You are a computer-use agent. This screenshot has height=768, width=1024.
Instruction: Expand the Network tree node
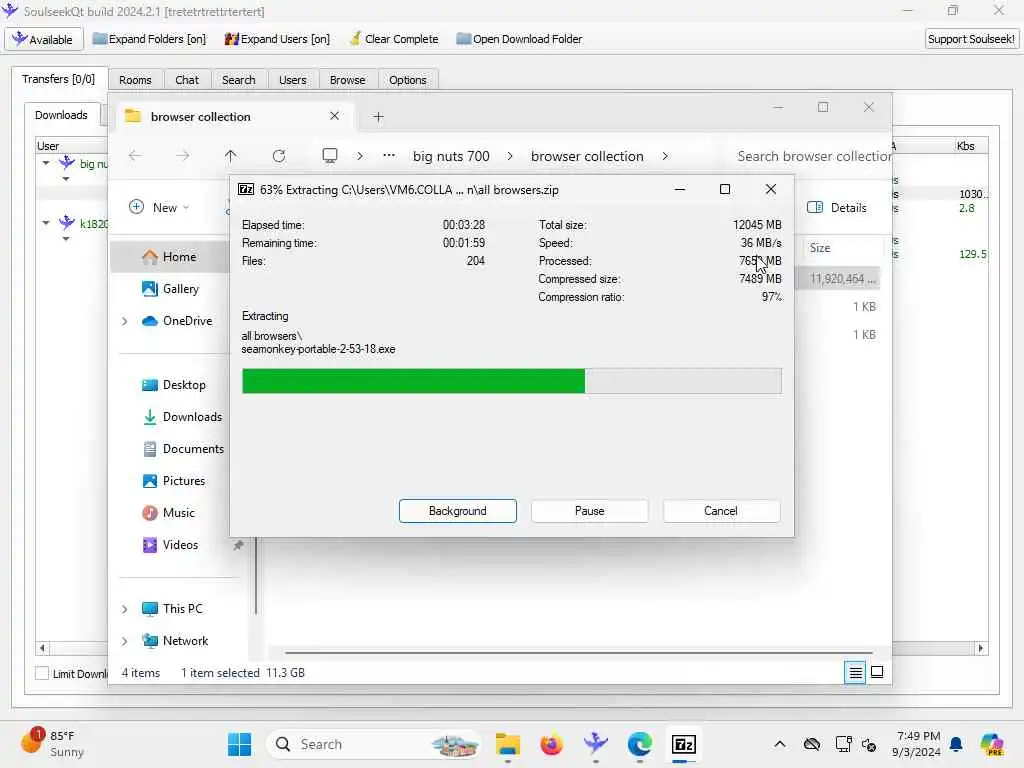pyautogui.click(x=124, y=641)
